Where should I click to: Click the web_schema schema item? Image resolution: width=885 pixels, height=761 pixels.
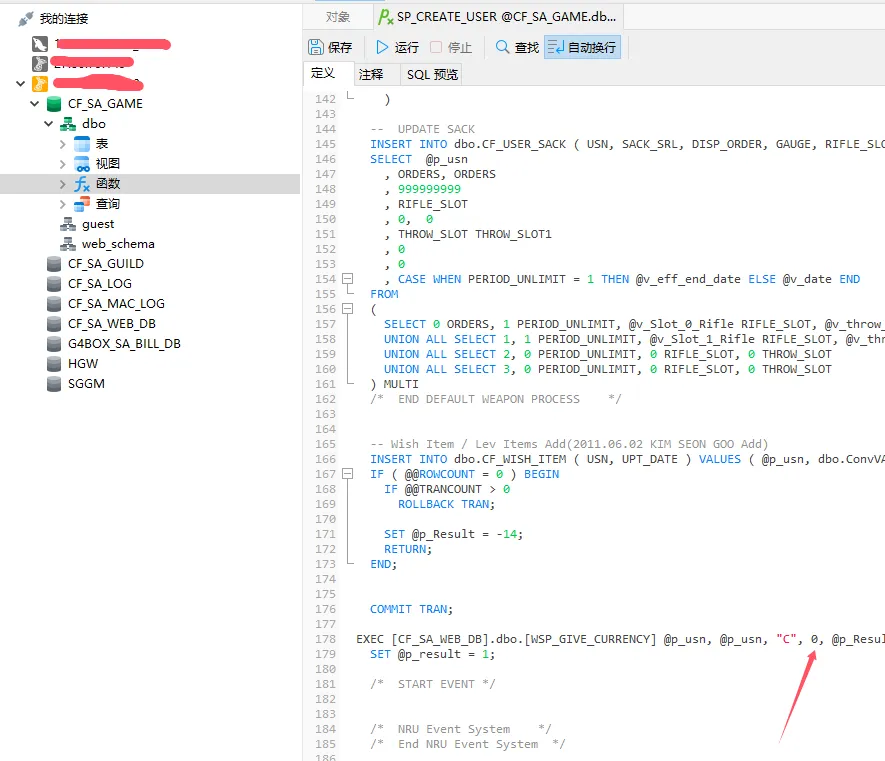pyautogui.click(x=118, y=244)
